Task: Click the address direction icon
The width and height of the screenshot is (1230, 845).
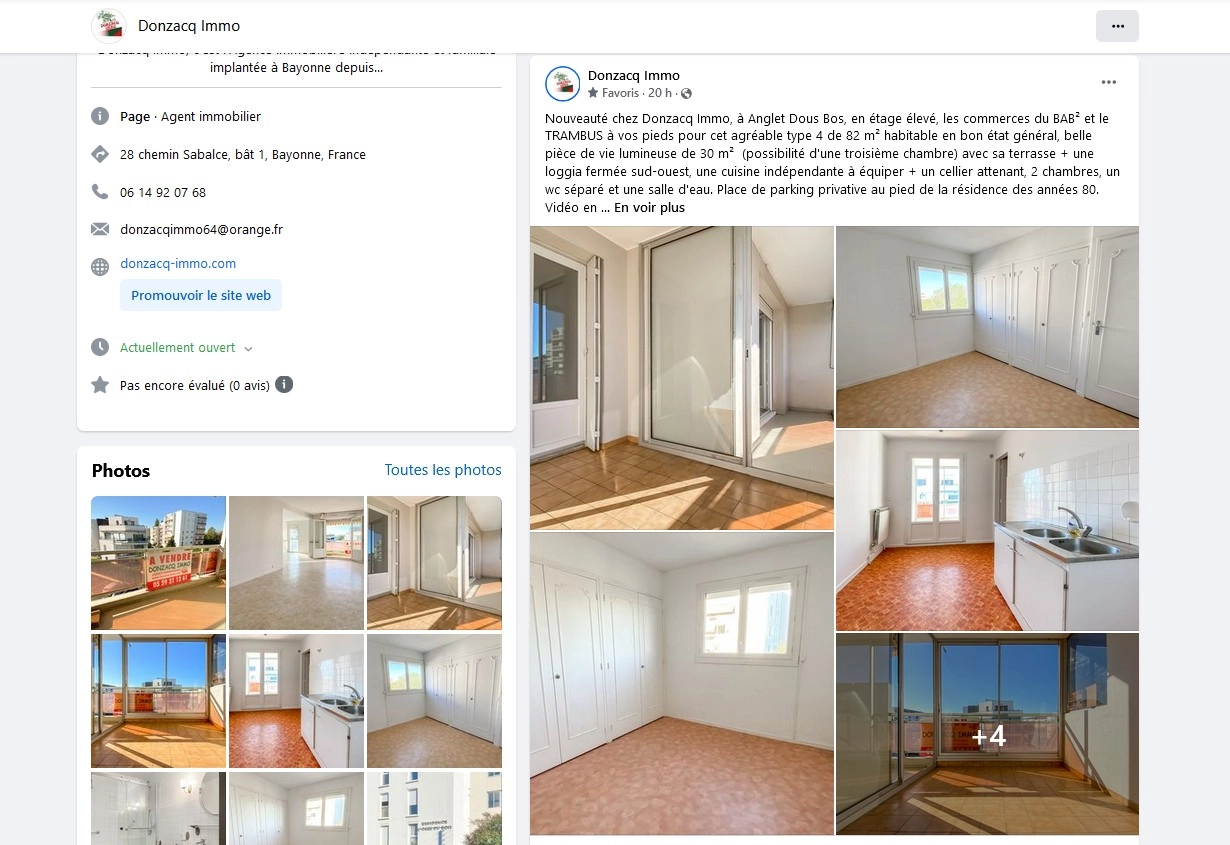Action: pos(100,154)
